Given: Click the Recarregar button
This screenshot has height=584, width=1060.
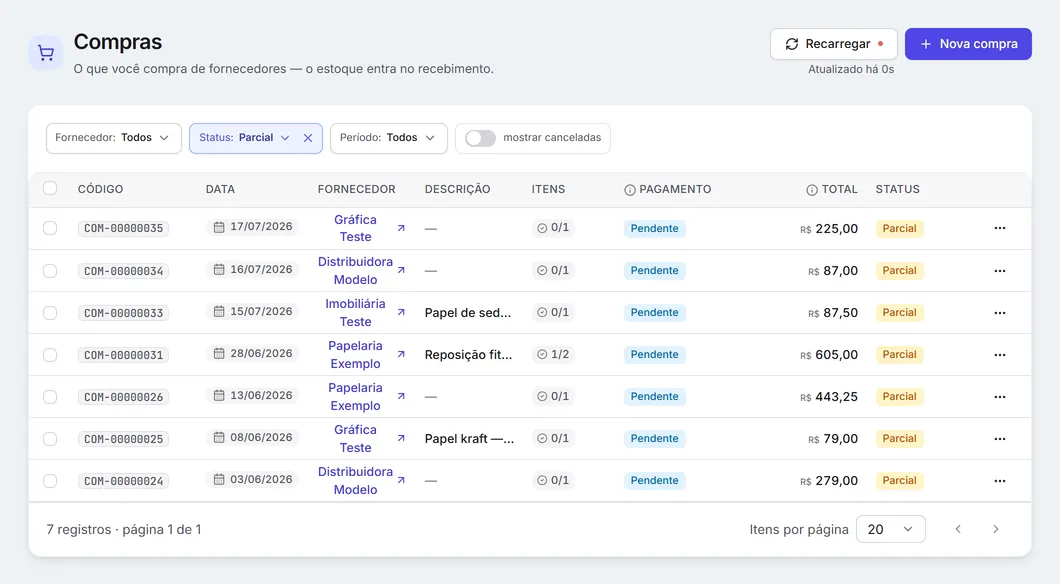Looking at the screenshot, I should [x=834, y=44].
